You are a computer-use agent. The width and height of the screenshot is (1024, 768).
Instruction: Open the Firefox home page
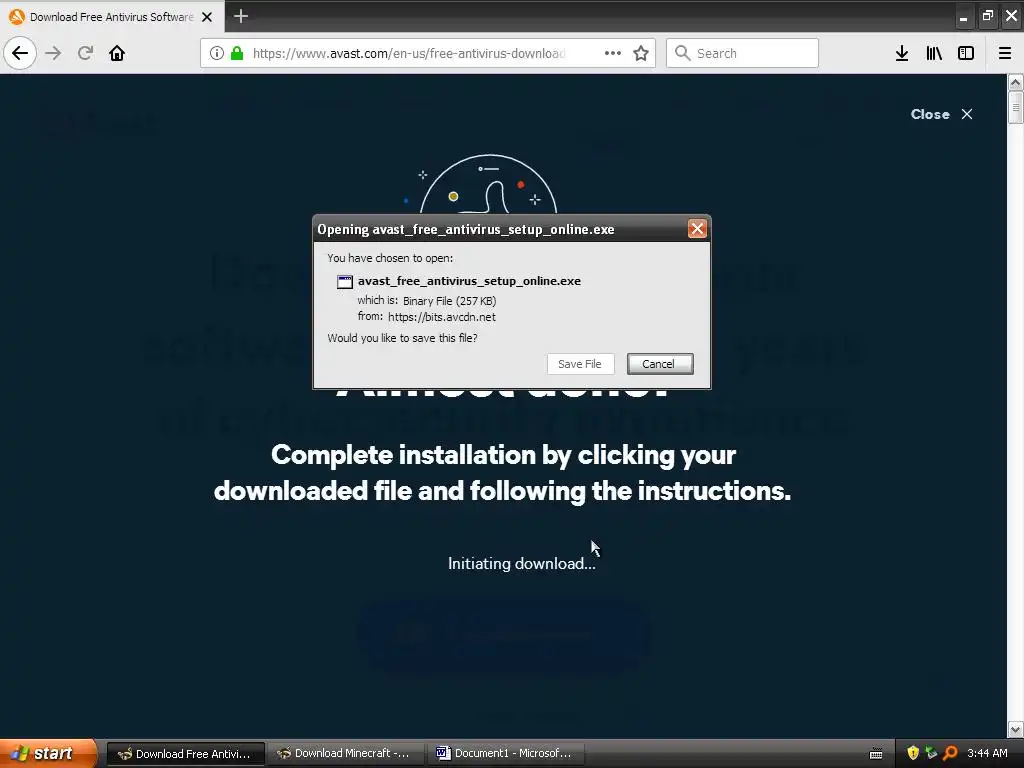117,53
